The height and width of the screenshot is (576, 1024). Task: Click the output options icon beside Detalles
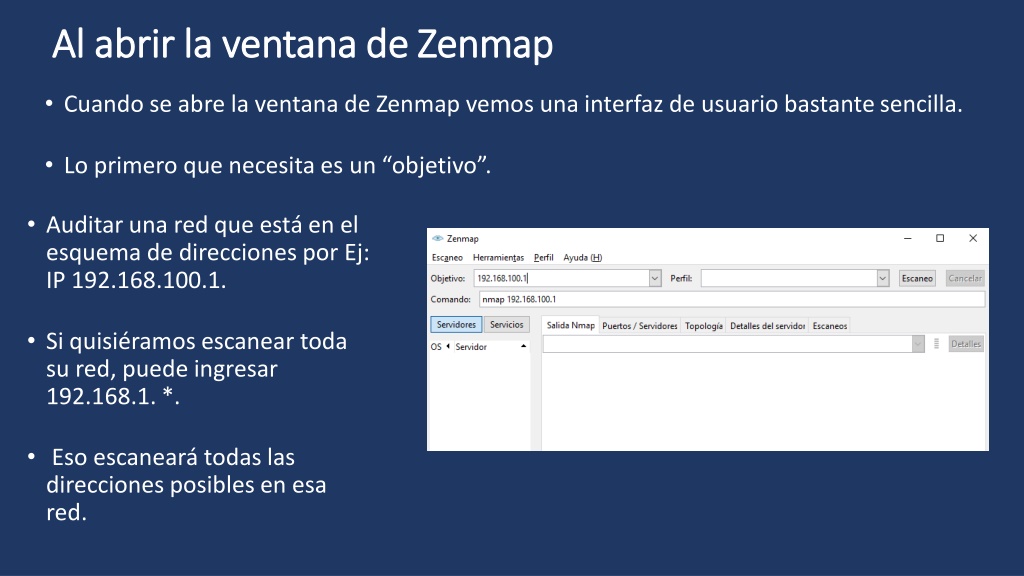[936, 344]
